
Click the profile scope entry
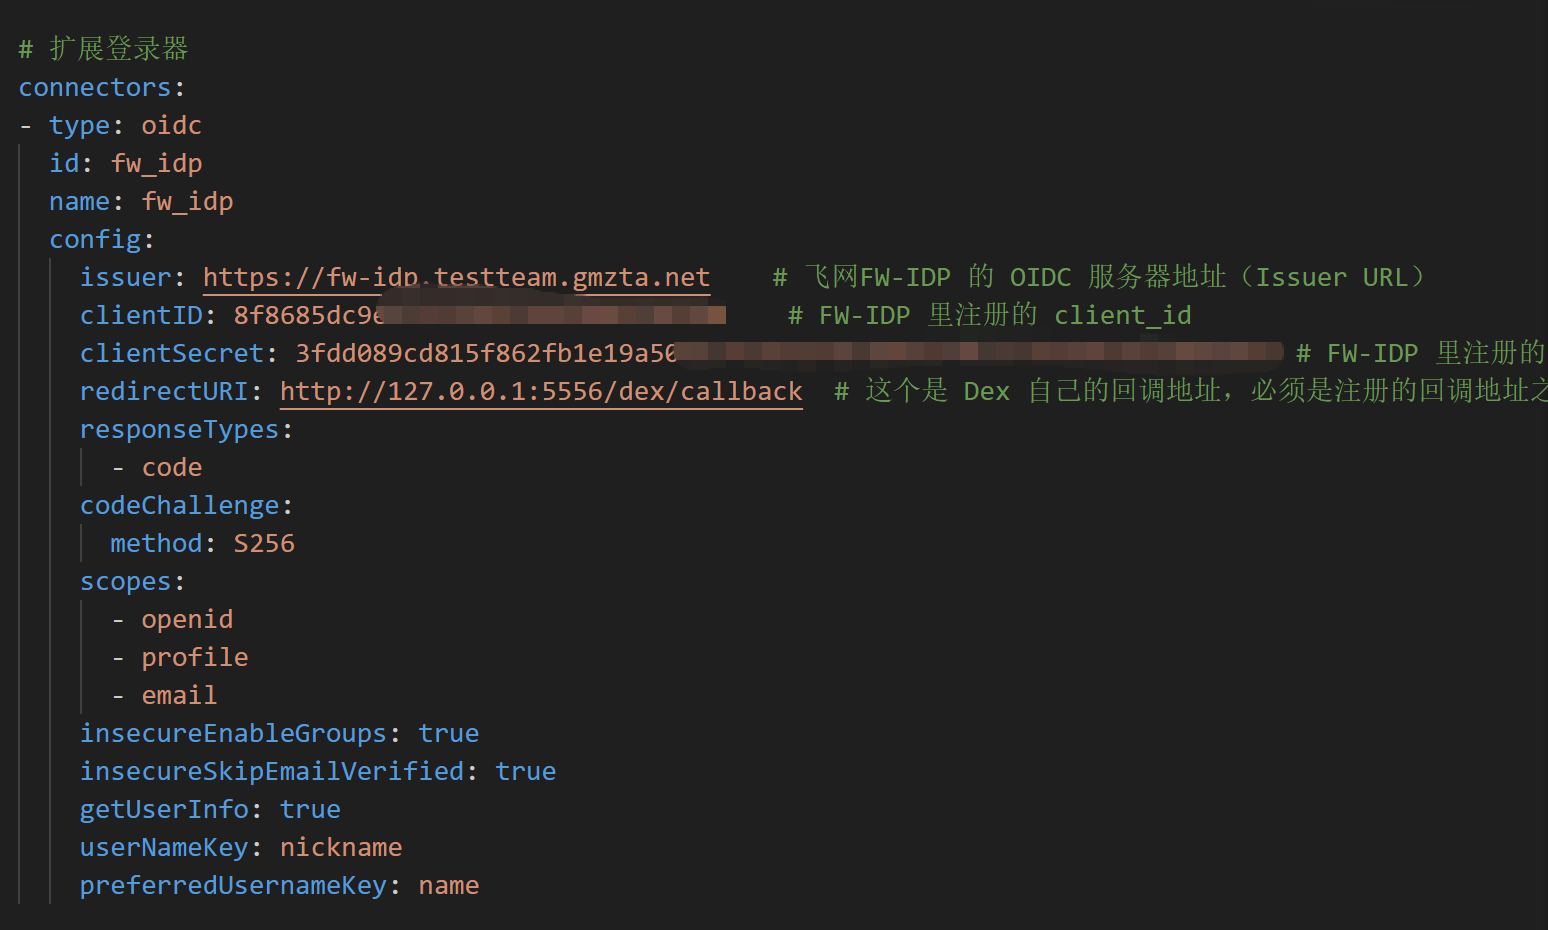click(x=195, y=657)
